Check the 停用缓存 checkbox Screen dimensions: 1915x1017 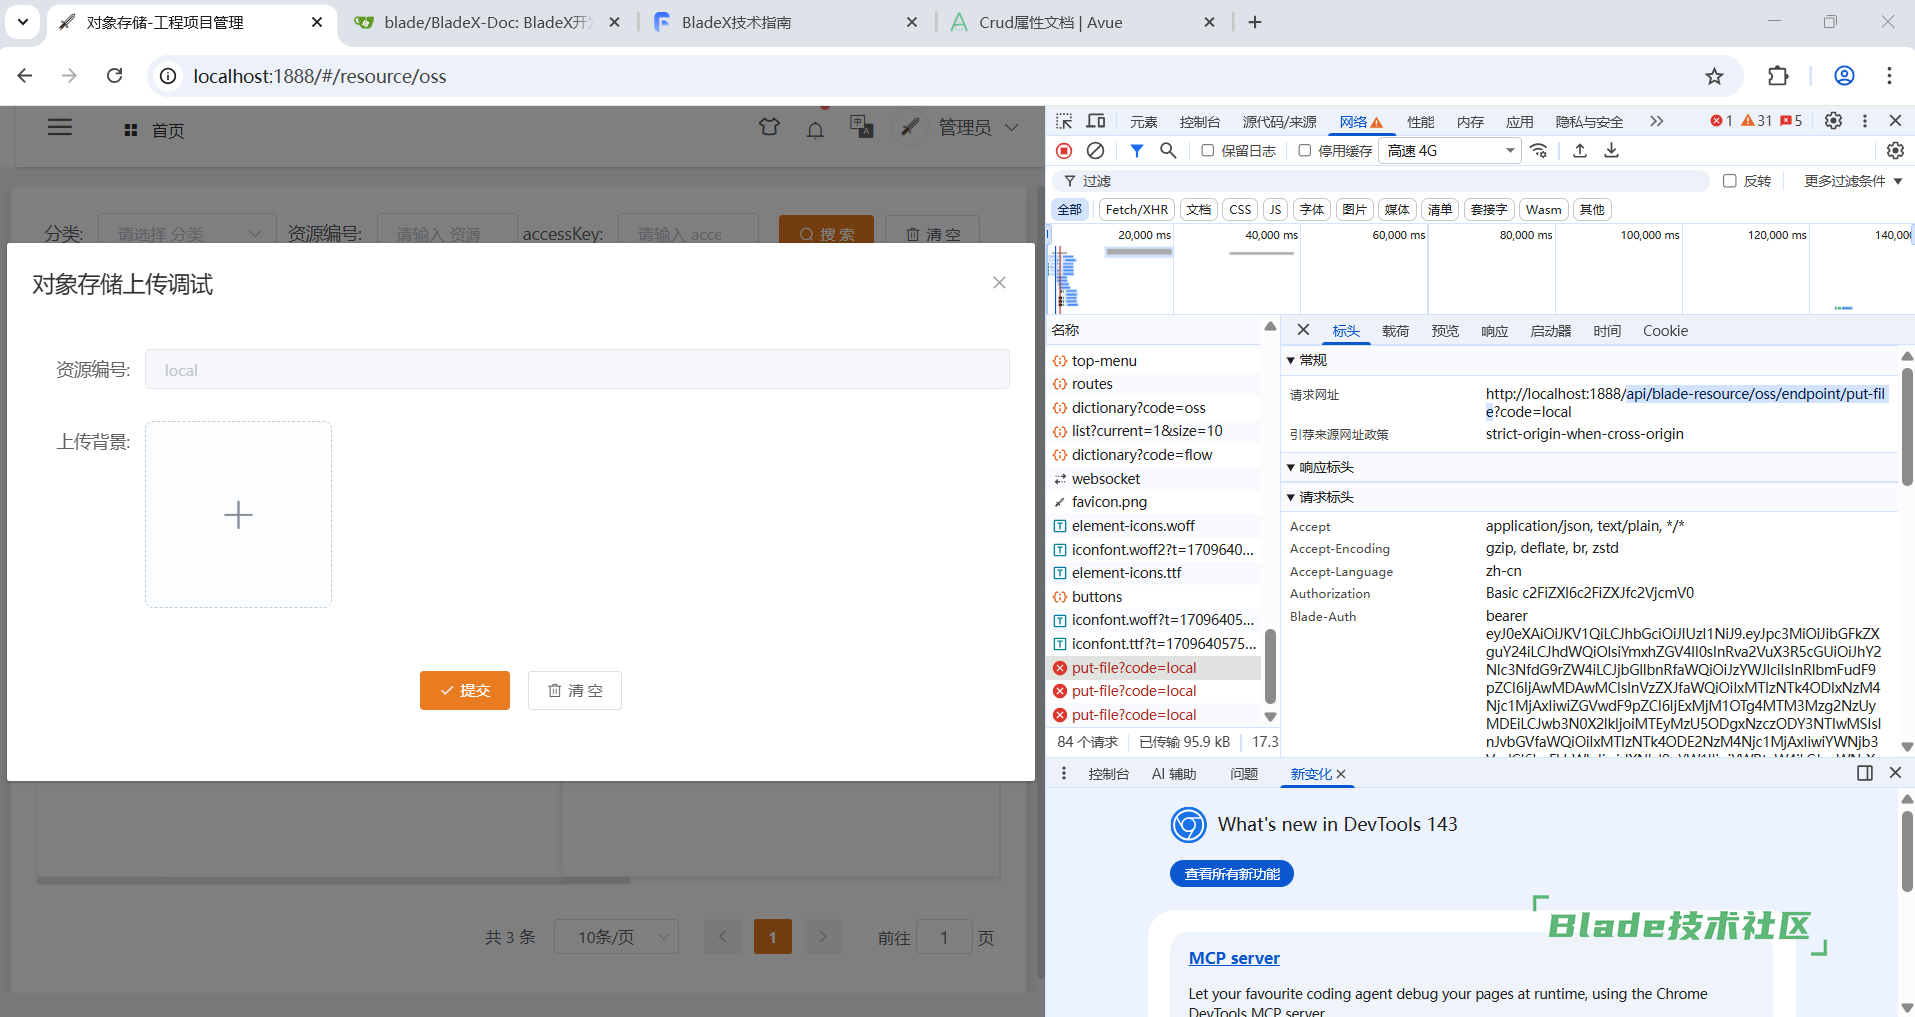pos(1305,151)
